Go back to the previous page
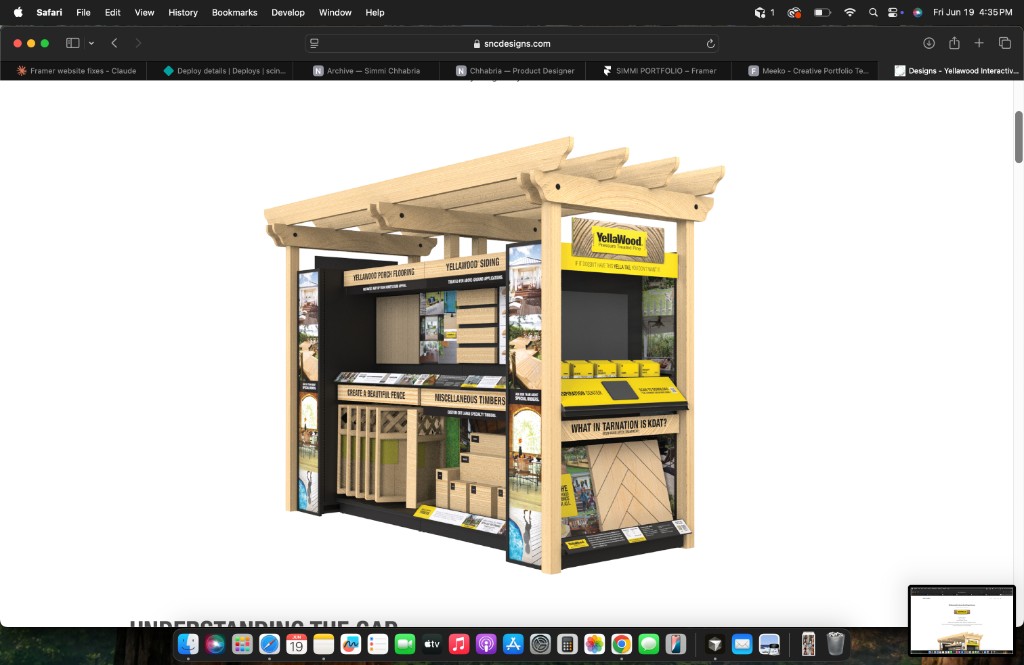1024x665 pixels. pos(114,43)
